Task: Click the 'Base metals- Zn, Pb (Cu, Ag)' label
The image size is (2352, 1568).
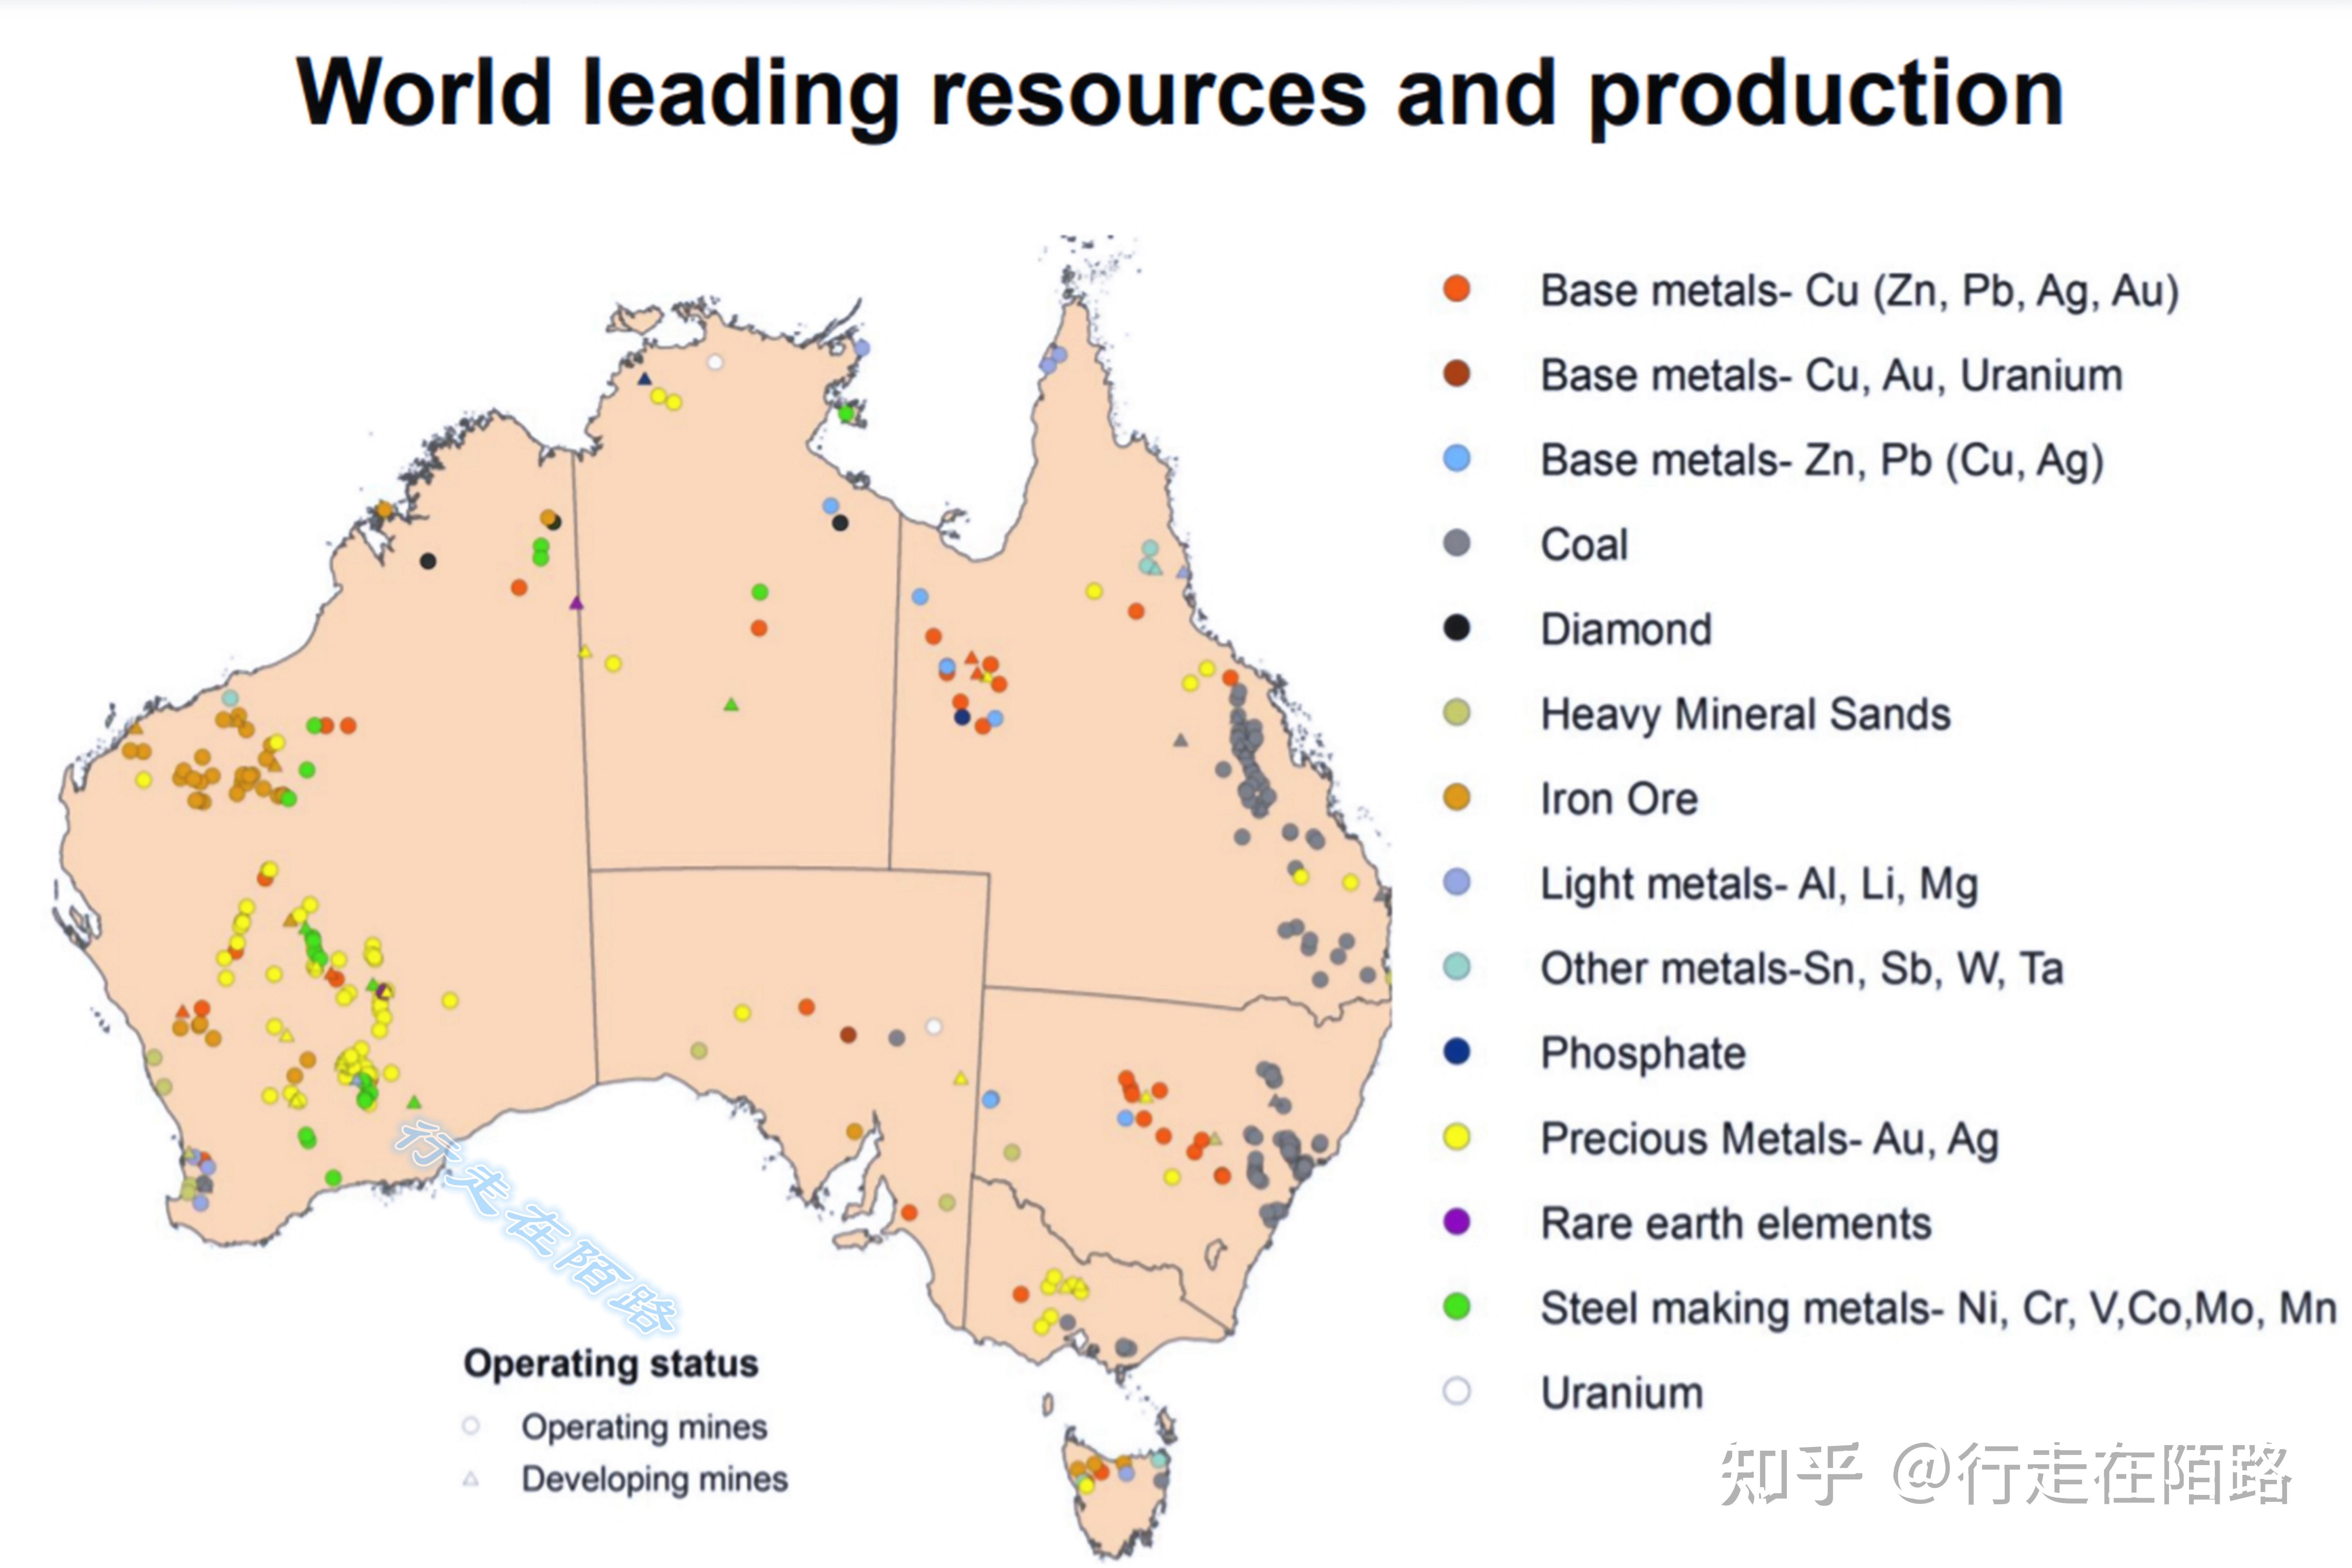Action: coord(1822,461)
